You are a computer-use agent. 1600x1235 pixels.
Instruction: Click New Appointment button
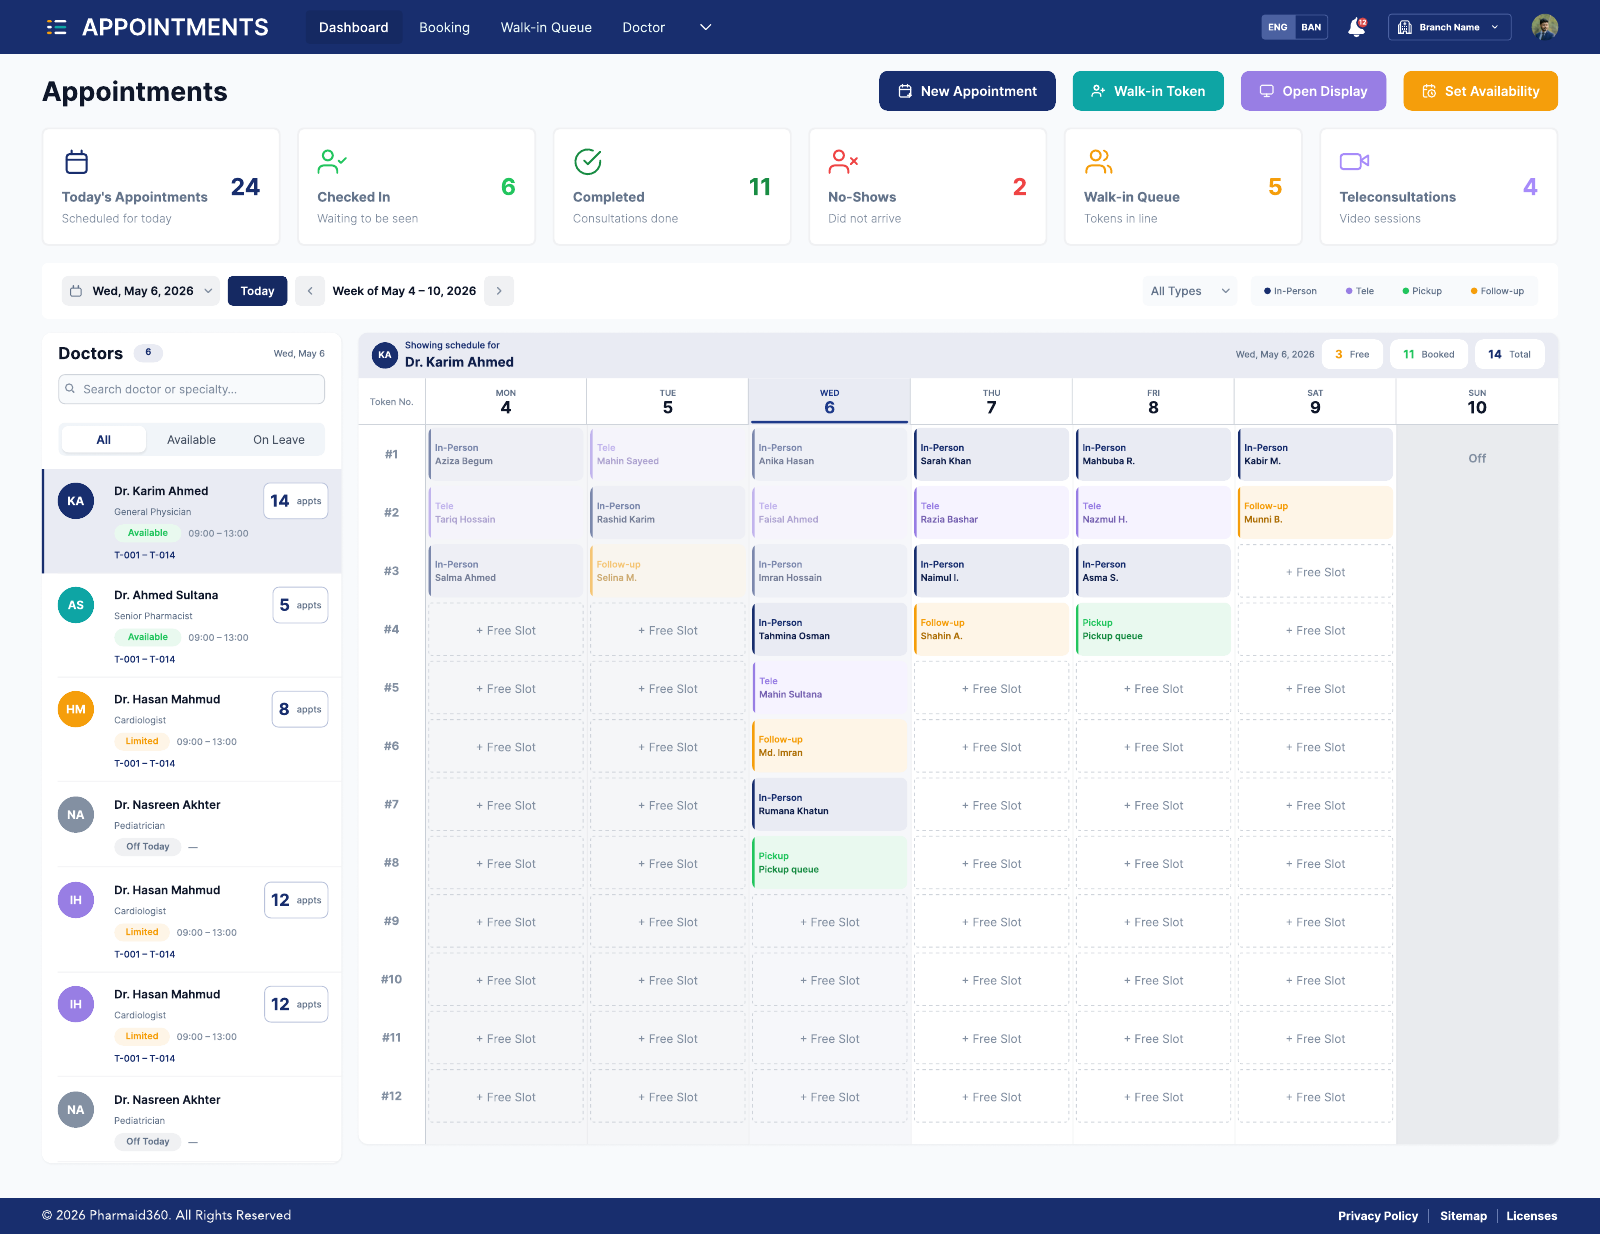coord(967,91)
